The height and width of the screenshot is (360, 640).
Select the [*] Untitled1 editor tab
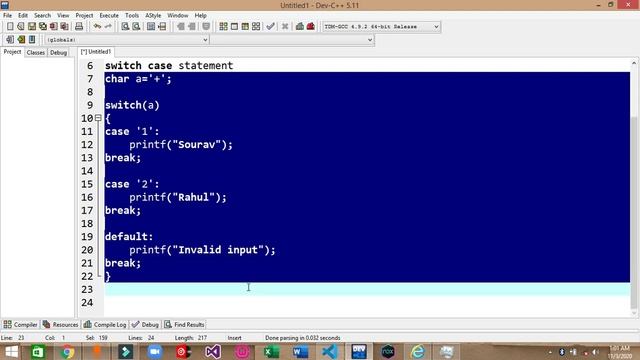click(96, 52)
